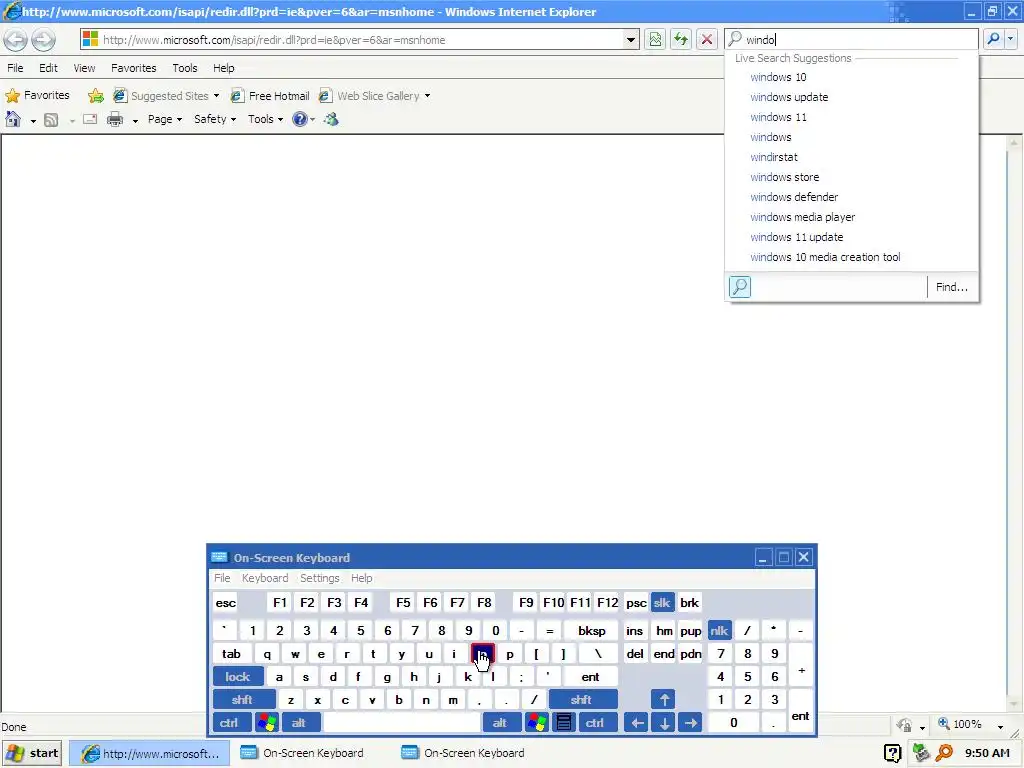This screenshot has height=768, width=1024.
Task: Open the Keyboard menu of On-Screen Keyboard
Action: (265, 578)
